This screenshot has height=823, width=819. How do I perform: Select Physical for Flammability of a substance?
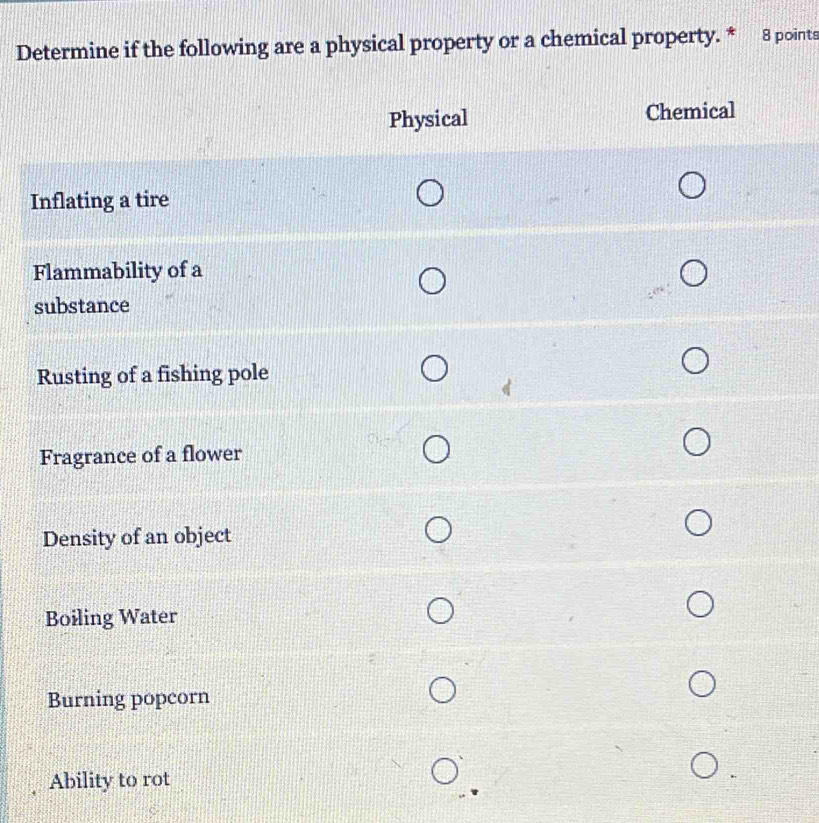[431, 283]
